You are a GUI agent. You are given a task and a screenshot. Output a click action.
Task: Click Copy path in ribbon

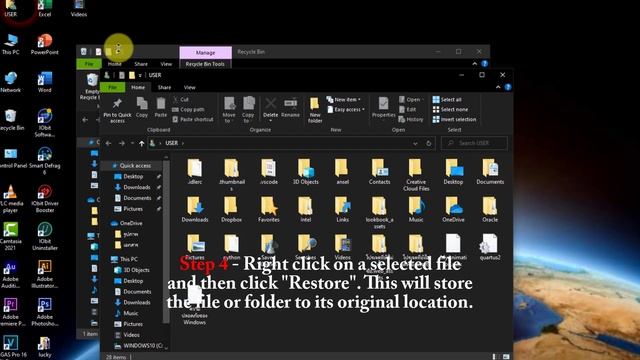188,109
